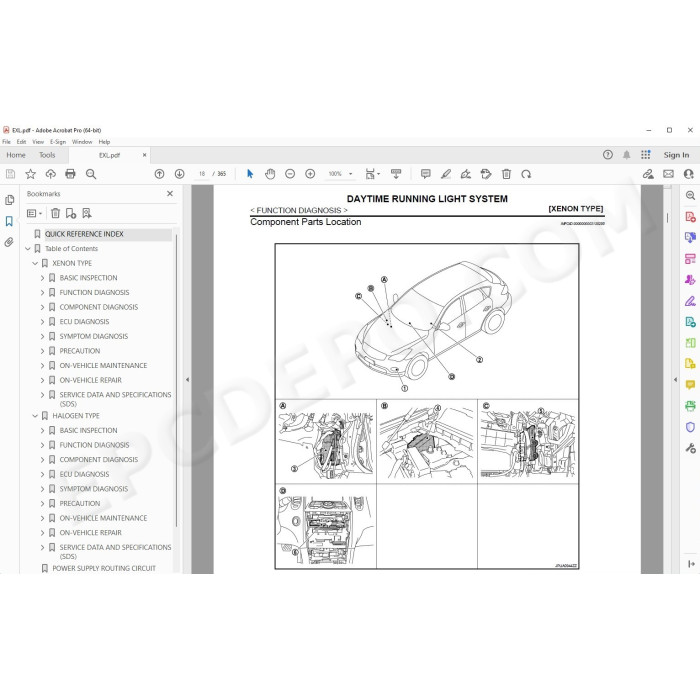The image size is (700, 700).
Task: Collapse the left navigation pane arrow
Action: [188, 379]
